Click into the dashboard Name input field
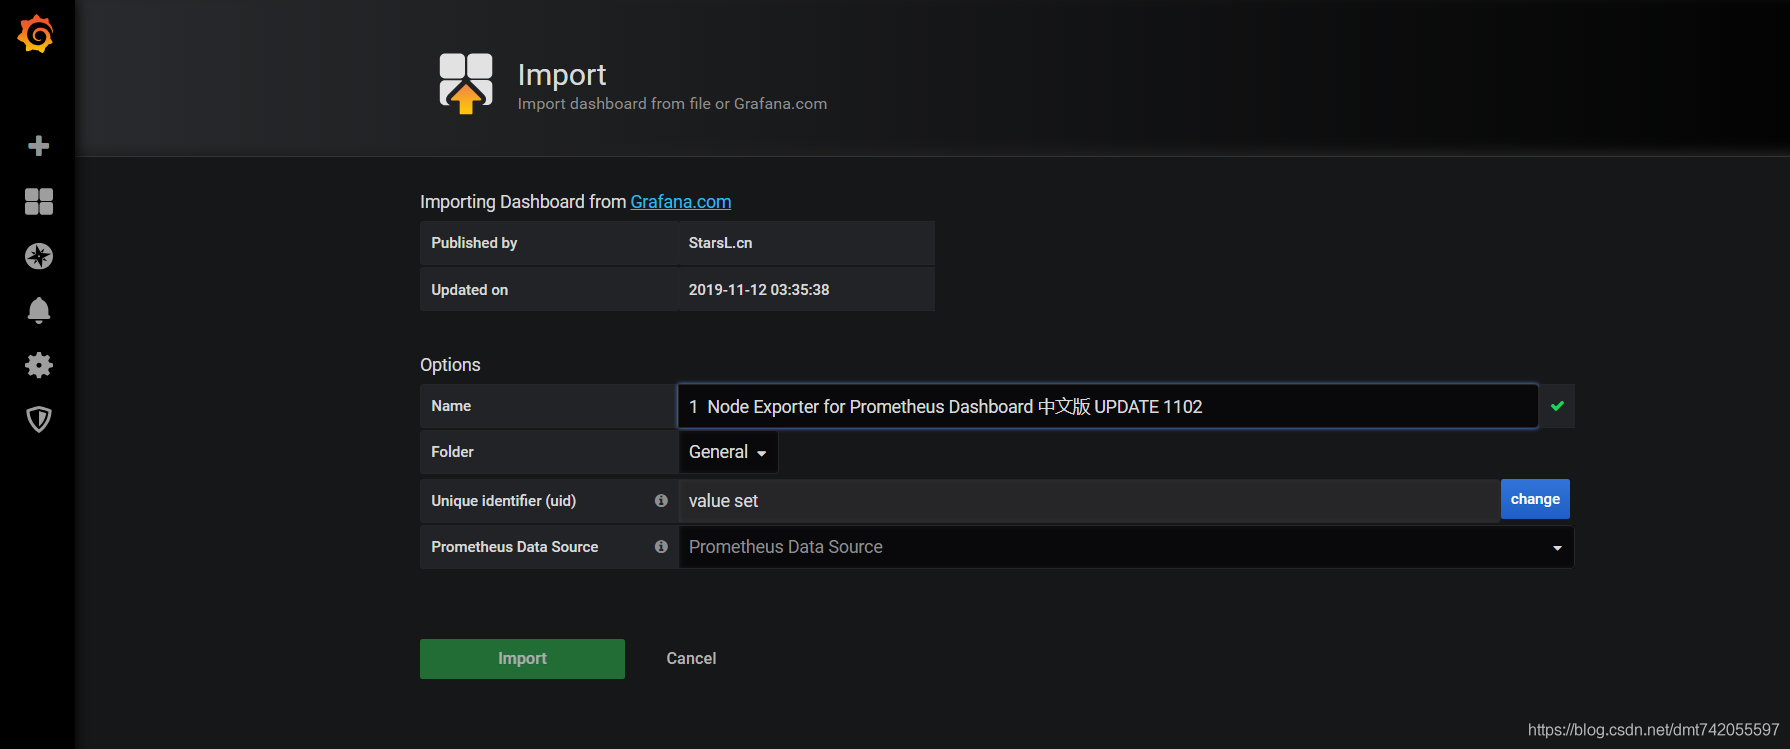Screen dimensions: 1790x749 point(1108,406)
